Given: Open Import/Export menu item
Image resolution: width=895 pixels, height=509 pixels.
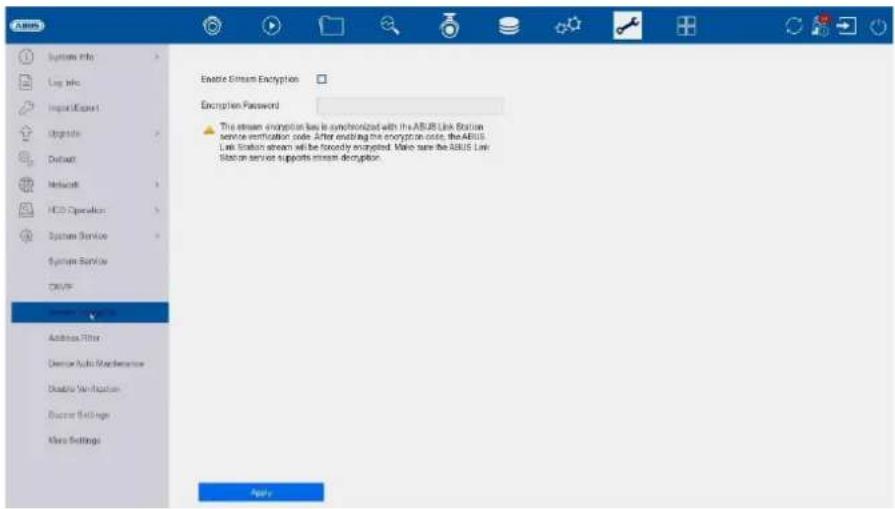Looking at the screenshot, I should [74, 107].
